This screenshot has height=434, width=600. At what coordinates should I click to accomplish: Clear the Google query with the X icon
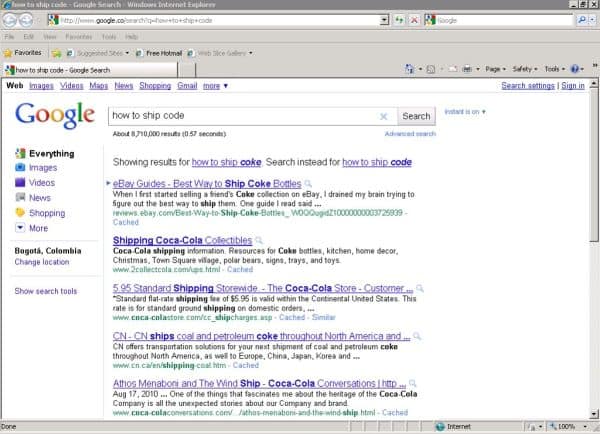pos(383,116)
